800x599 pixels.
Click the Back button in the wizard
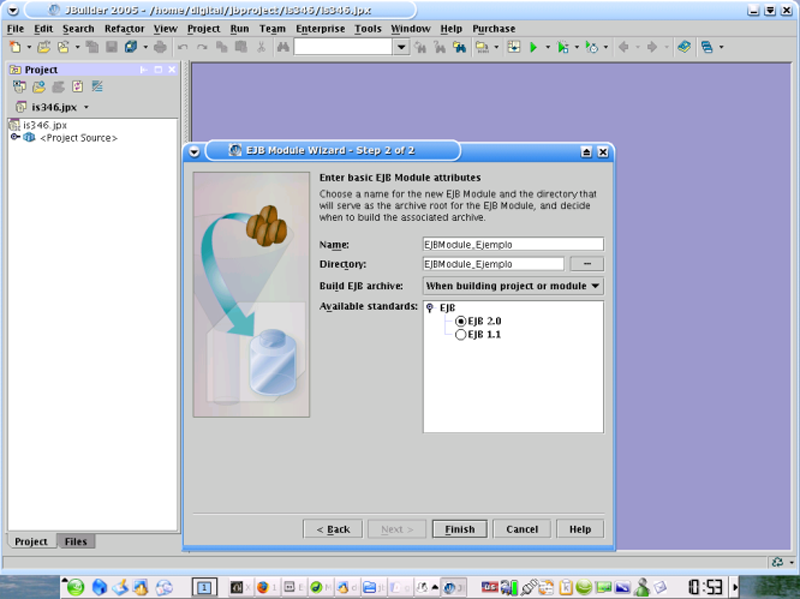[x=333, y=529]
